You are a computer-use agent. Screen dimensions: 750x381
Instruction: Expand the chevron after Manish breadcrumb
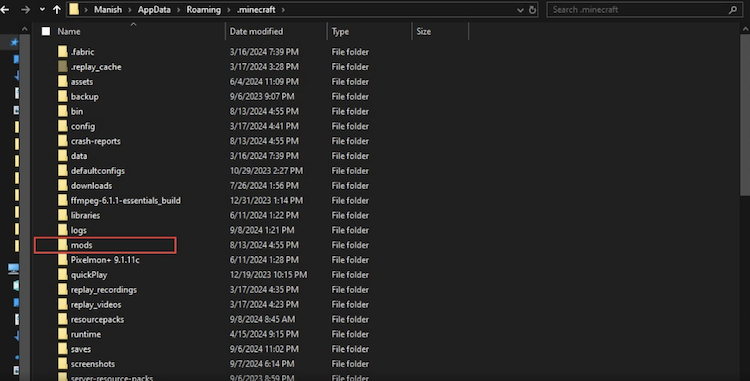[130, 10]
